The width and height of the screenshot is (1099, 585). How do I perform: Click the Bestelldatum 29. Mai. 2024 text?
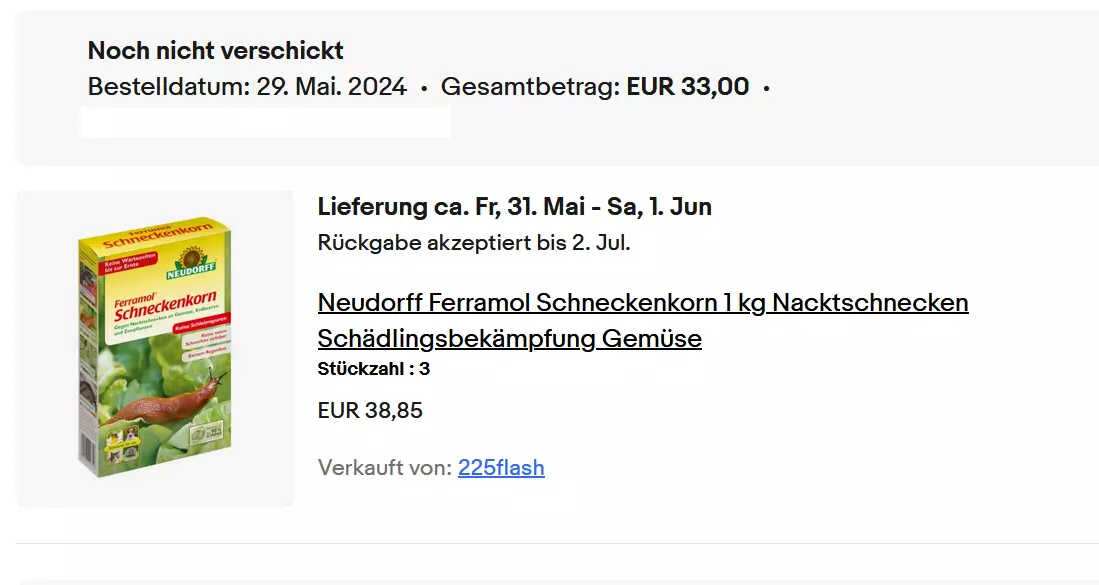click(x=247, y=87)
